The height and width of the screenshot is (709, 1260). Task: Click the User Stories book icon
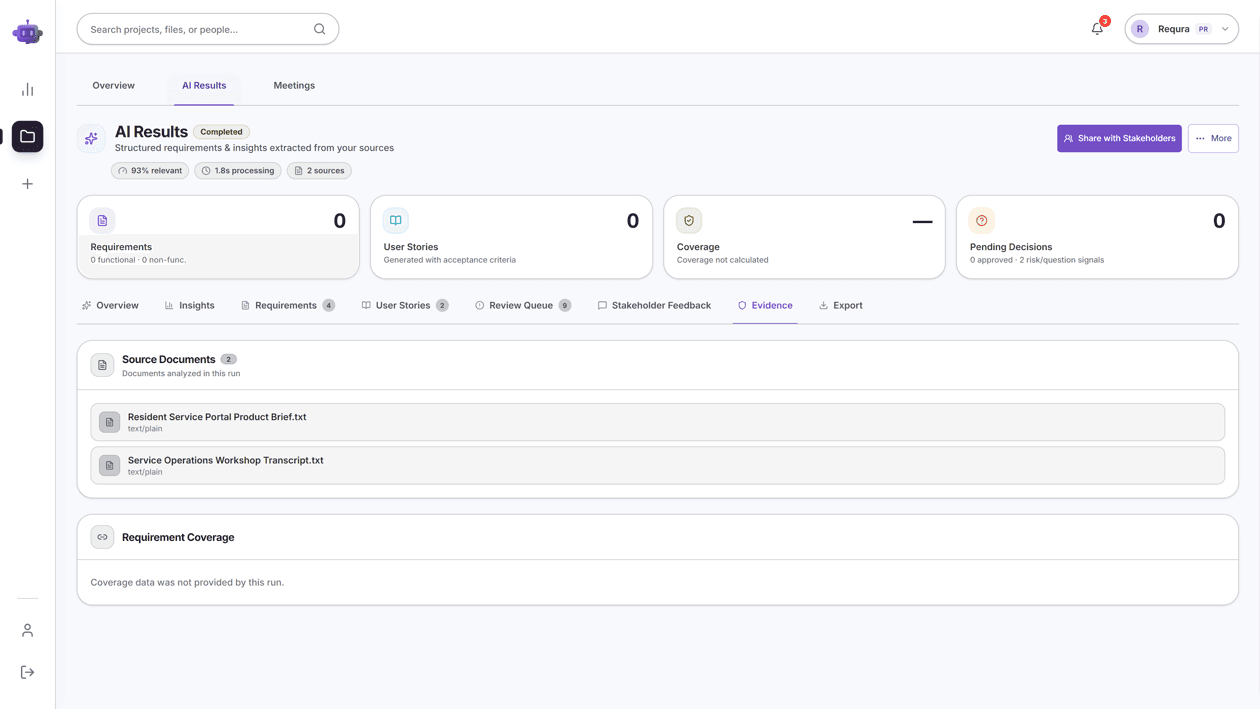pyautogui.click(x=396, y=221)
